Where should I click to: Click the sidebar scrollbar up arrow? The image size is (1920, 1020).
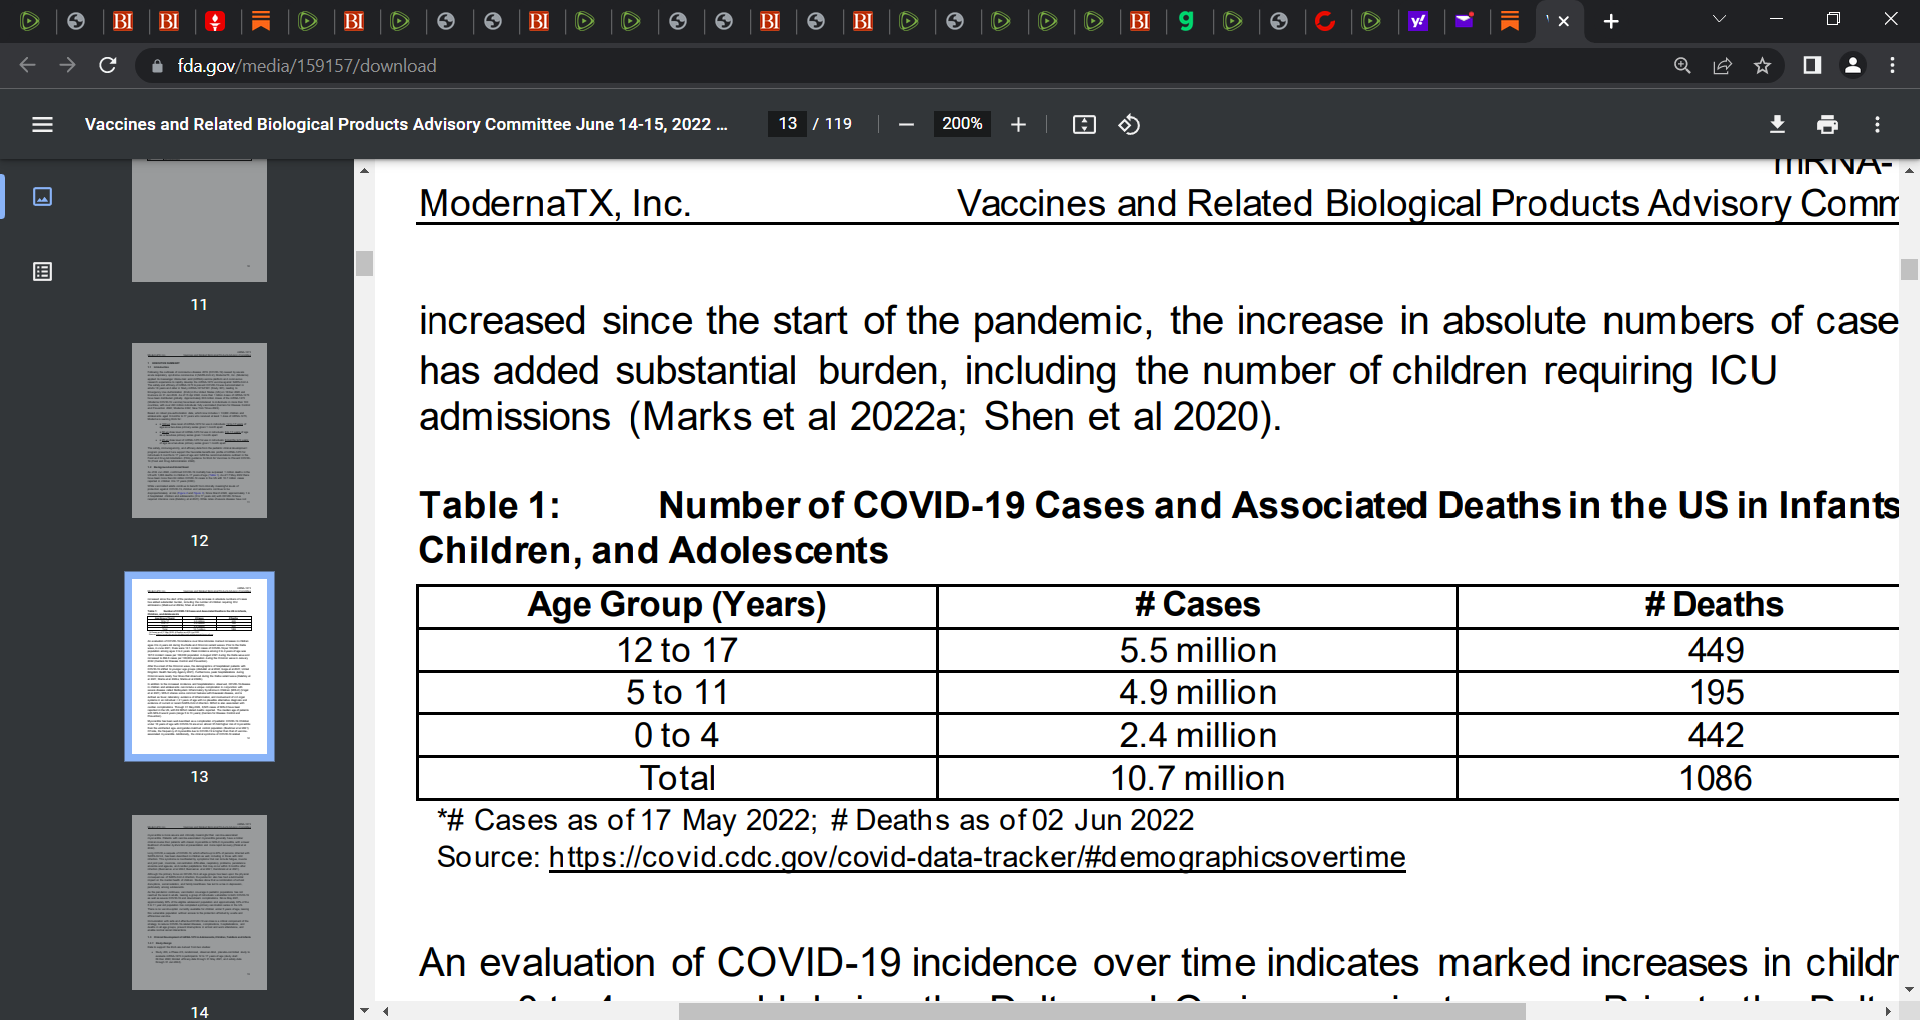(364, 170)
